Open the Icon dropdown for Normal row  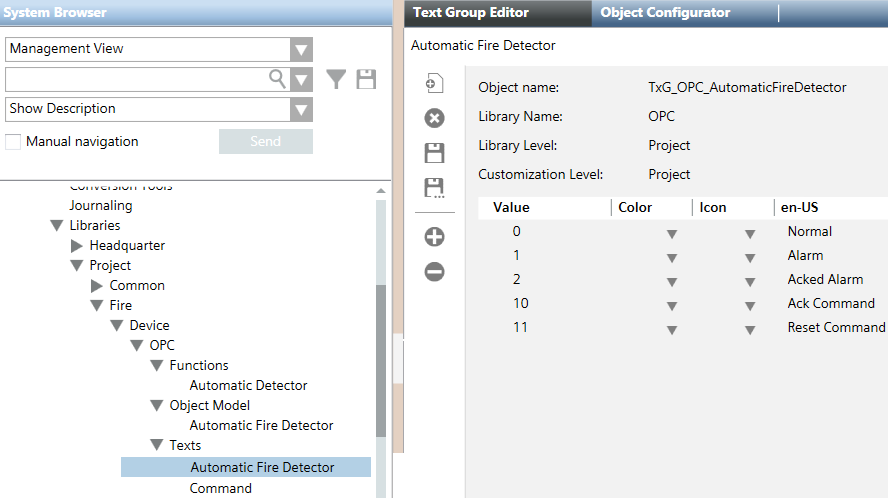coord(749,234)
